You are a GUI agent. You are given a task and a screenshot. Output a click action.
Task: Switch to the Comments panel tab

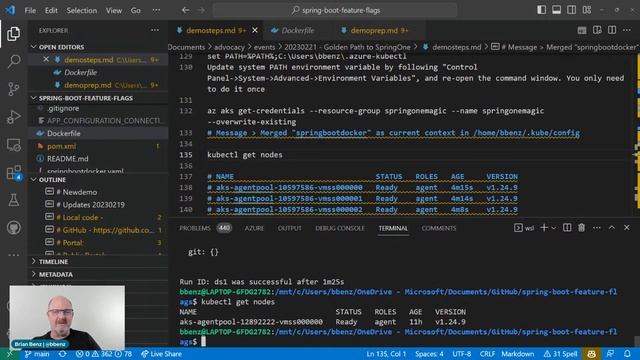coord(439,228)
